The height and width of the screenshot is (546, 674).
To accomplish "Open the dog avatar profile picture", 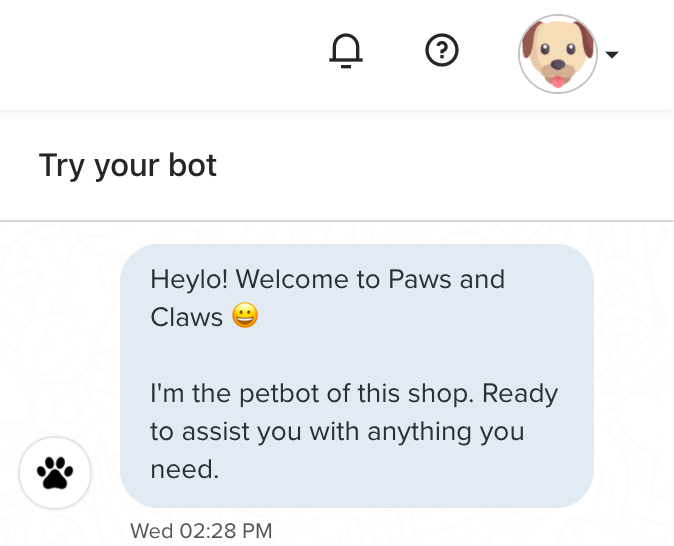I will (558, 54).
